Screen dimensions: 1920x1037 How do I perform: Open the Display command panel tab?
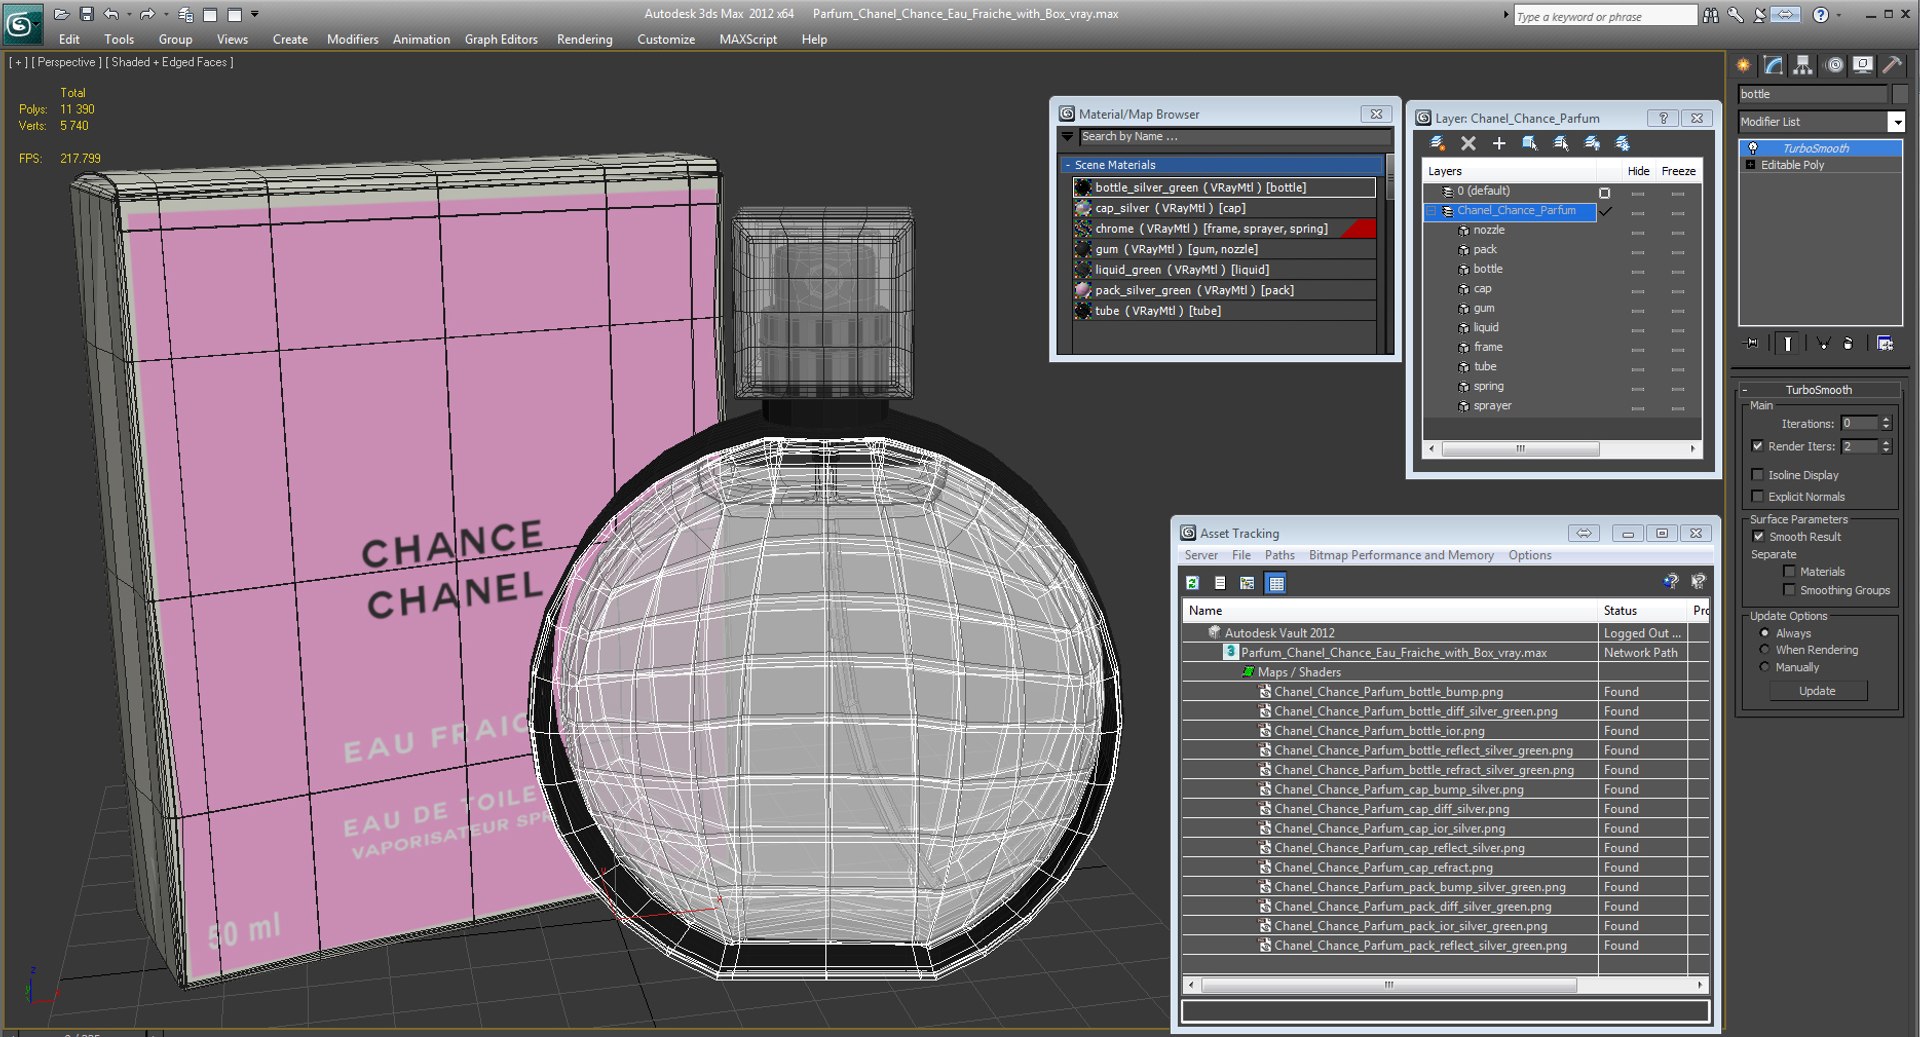1863,65
